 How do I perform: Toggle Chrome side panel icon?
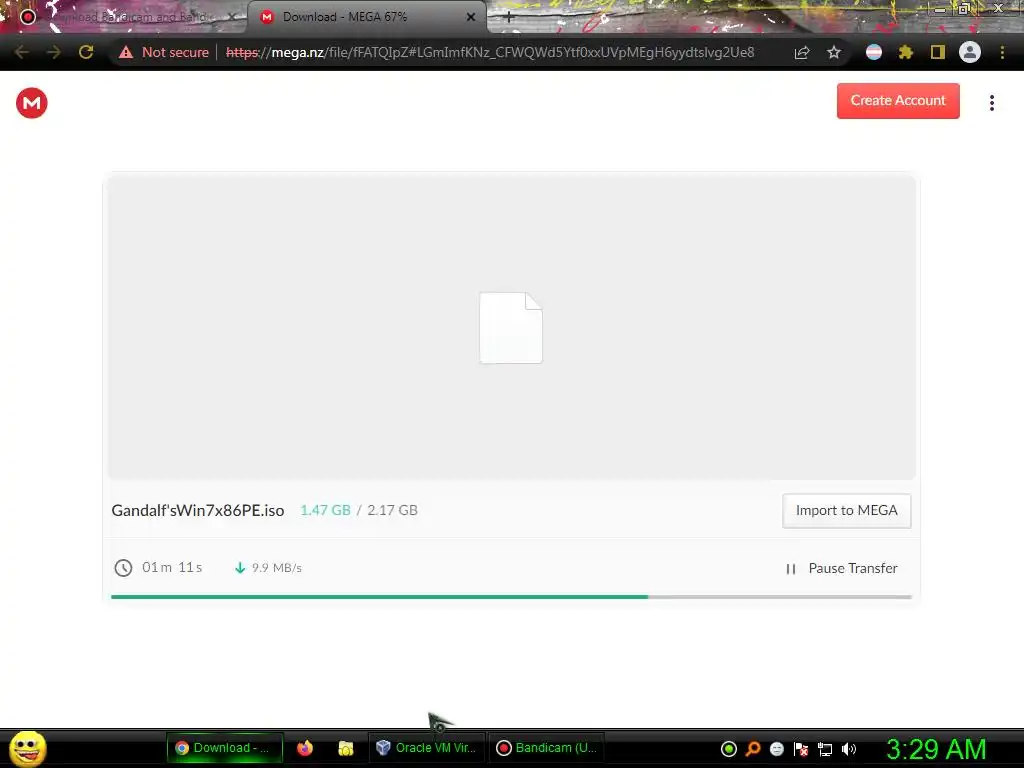tap(938, 52)
